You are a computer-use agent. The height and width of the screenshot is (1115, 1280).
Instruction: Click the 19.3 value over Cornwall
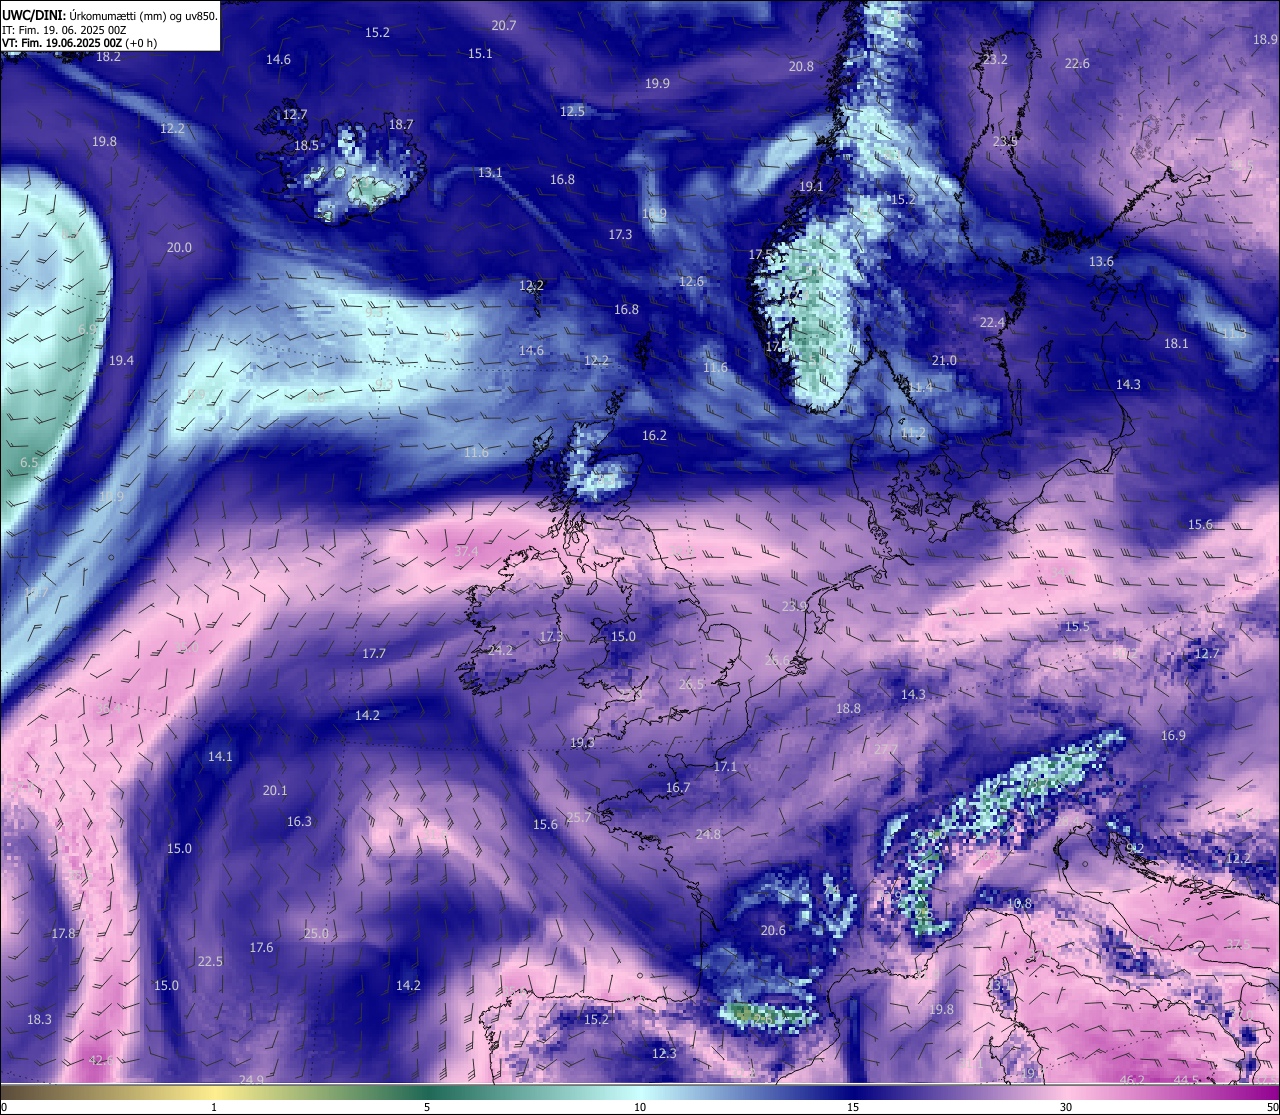pyautogui.click(x=582, y=743)
